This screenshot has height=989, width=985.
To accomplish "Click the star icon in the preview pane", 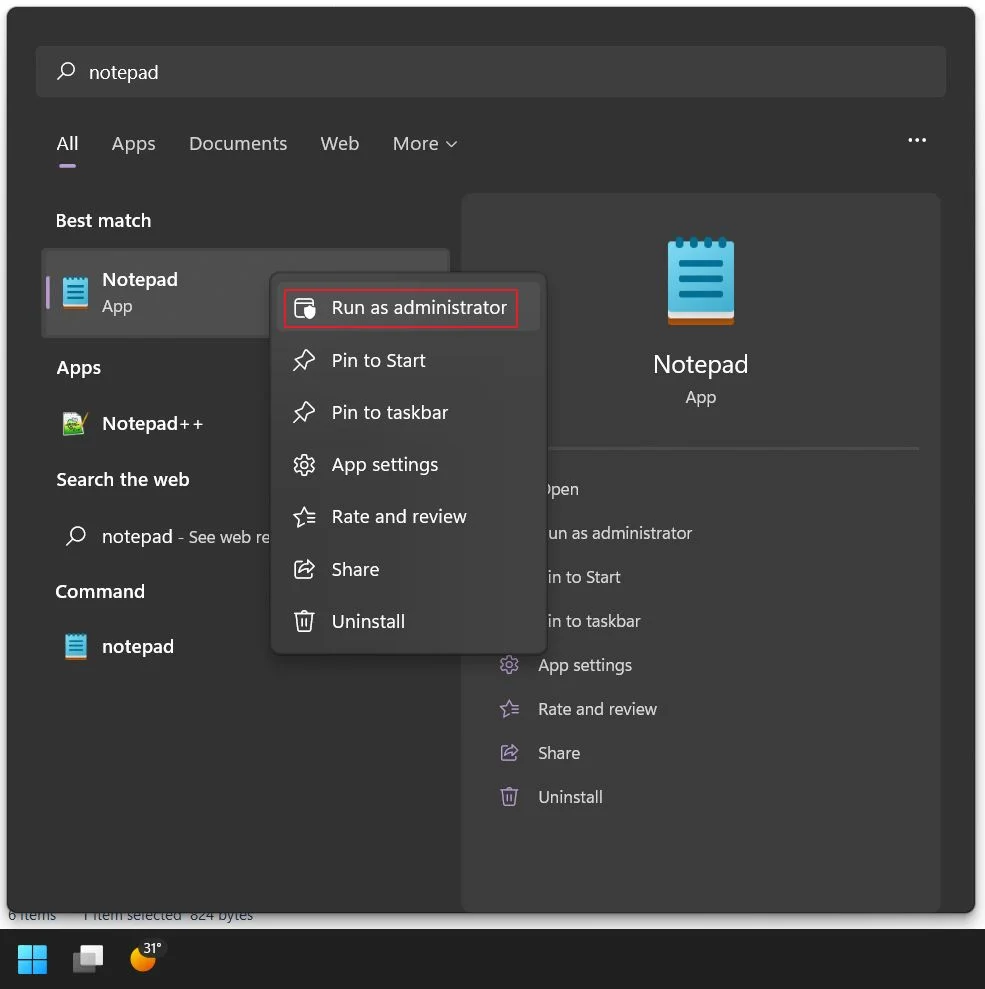I will click(x=509, y=709).
